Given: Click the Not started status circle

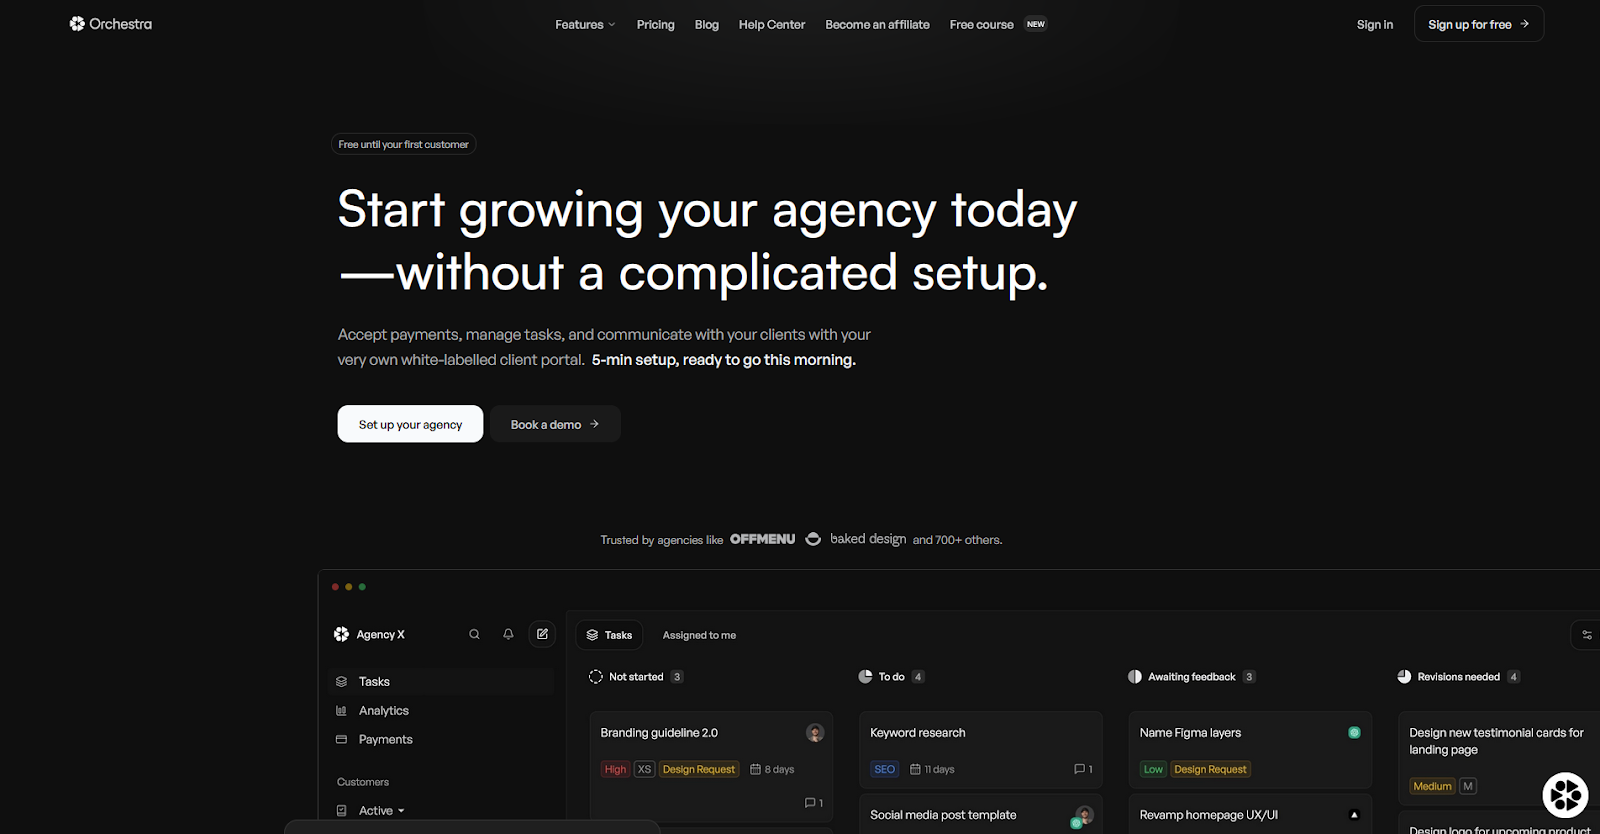Looking at the screenshot, I should [x=596, y=677].
